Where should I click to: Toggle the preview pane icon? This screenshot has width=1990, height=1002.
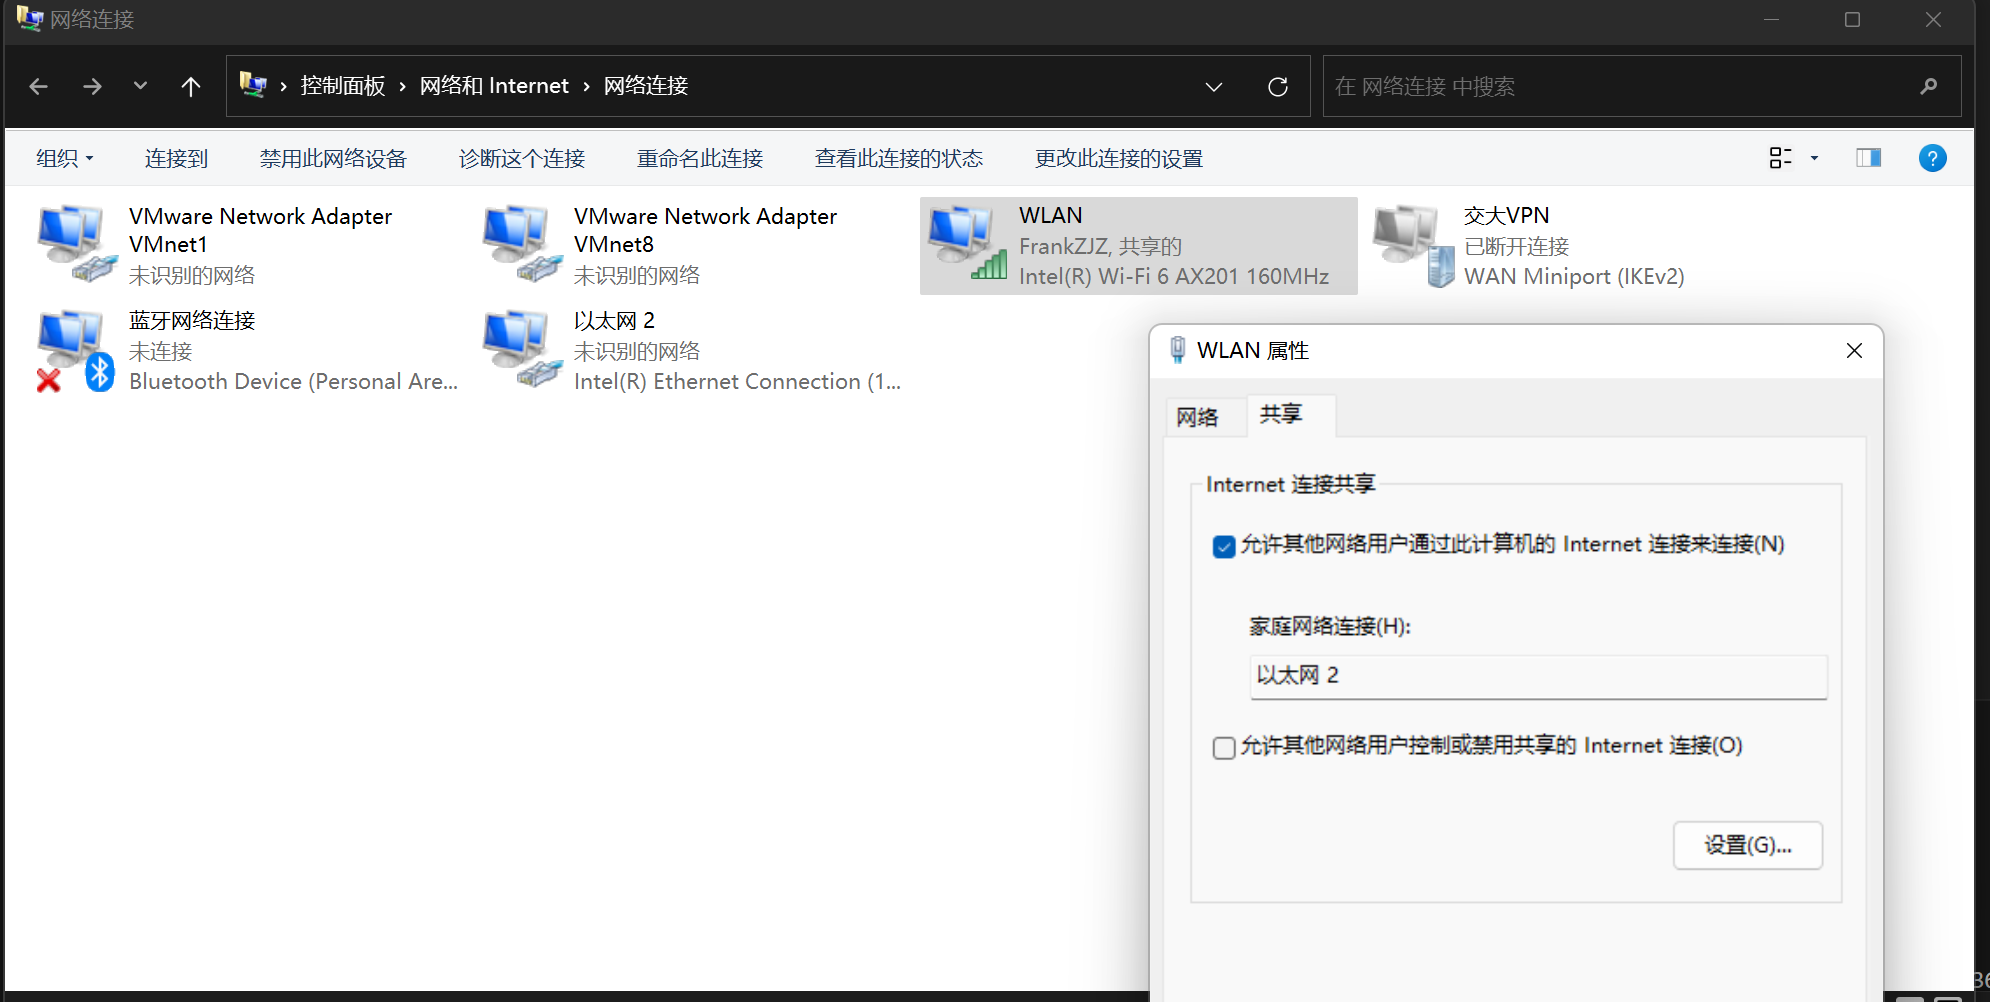pyautogui.click(x=1868, y=158)
